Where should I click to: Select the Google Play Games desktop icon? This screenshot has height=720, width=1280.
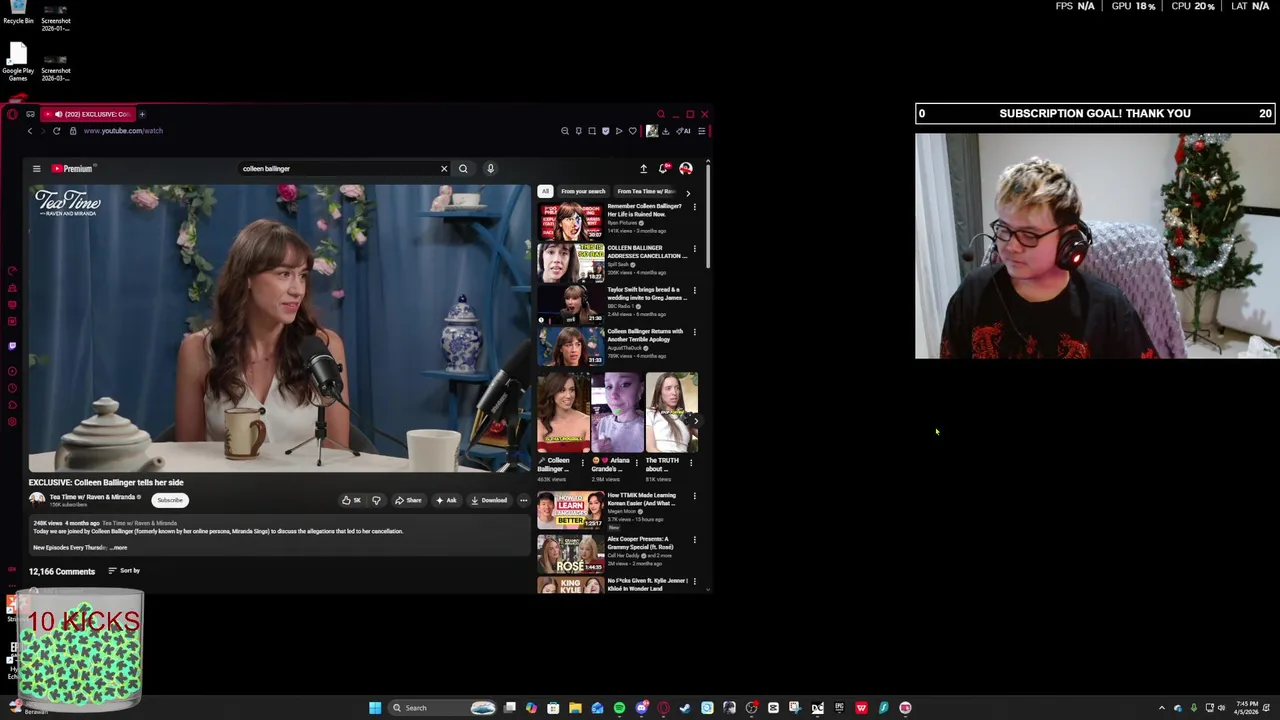[x=18, y=62]
